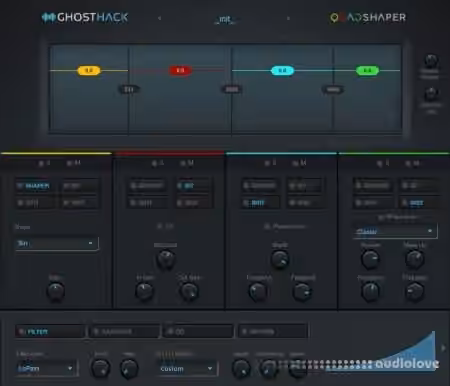Viewport: 450px width, 386px height.
Task: Click the Out Gain knob in red band
Action: coord(189,291)
